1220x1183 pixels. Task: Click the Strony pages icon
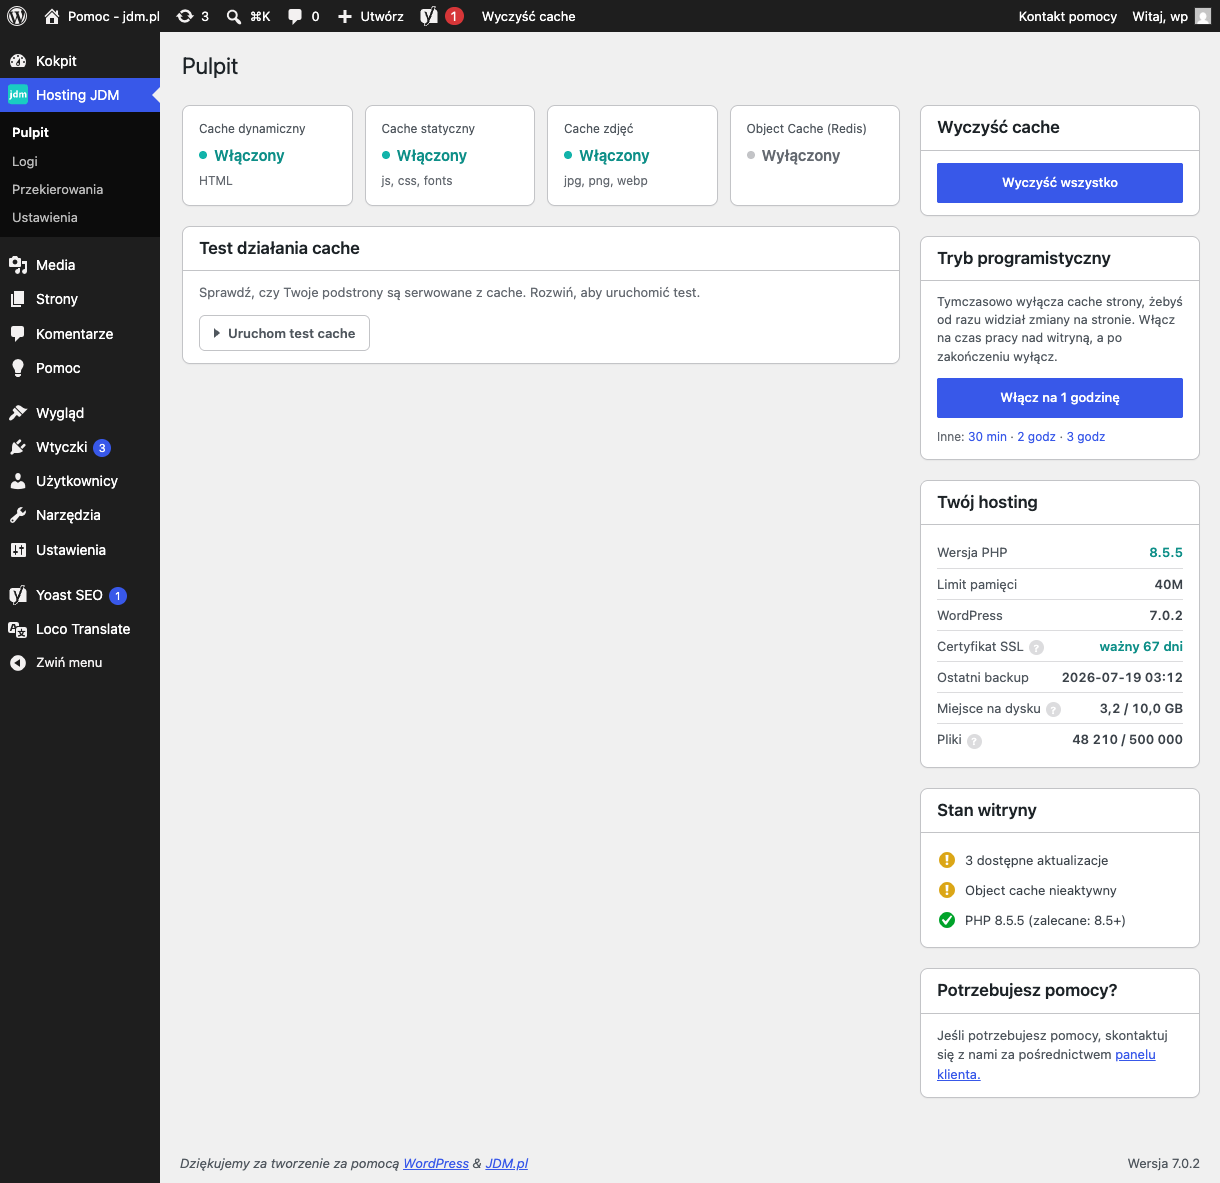pos(18,299)
